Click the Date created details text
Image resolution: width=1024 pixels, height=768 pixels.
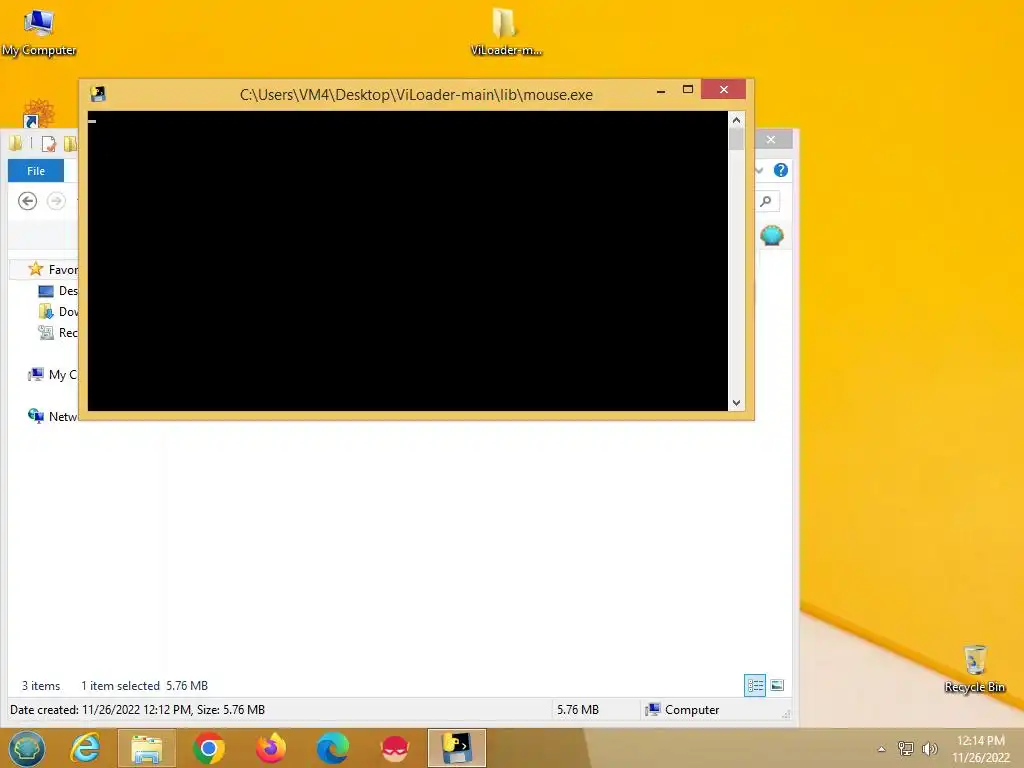tap(137, 710)
